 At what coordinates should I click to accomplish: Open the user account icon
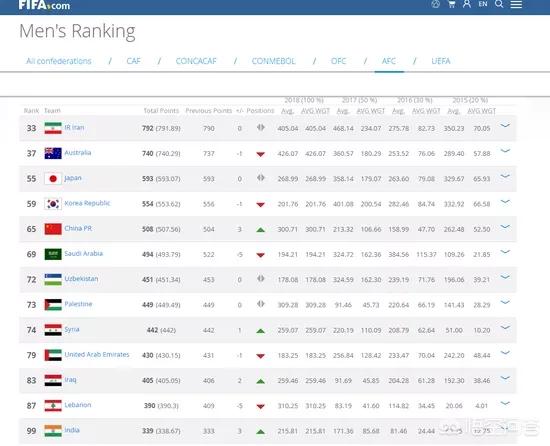coord(467,4)
